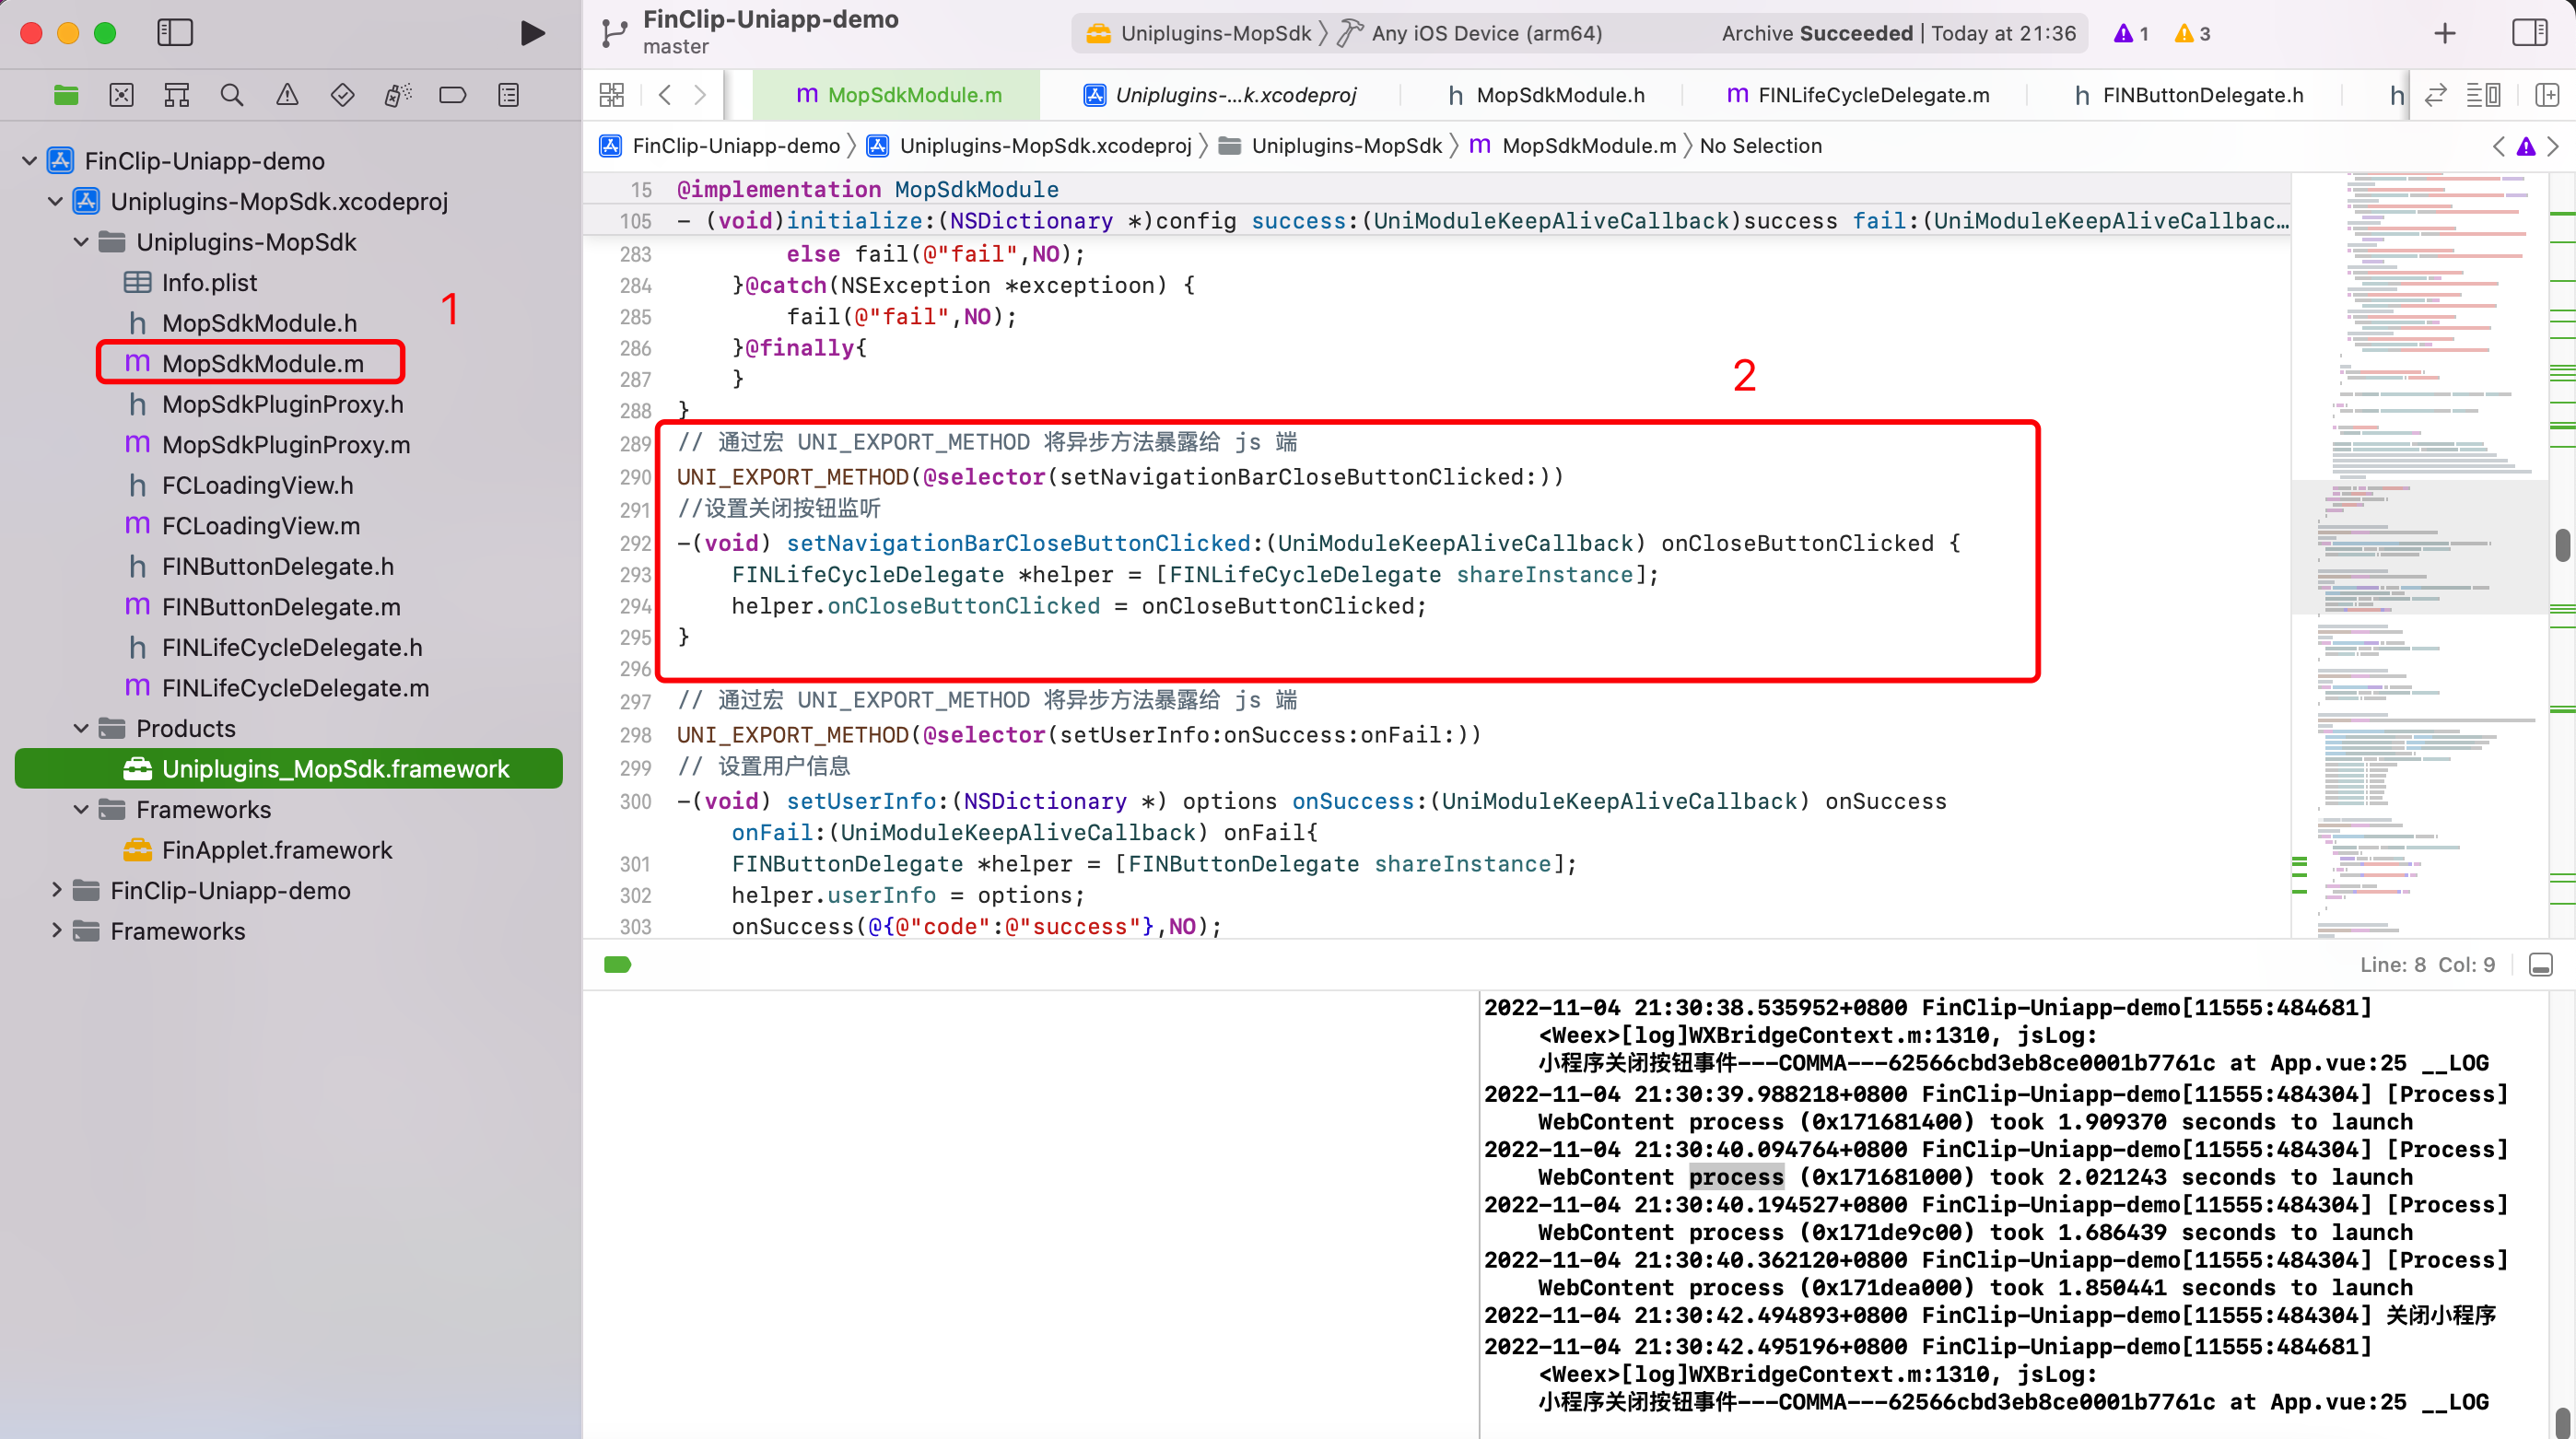Open the Issue navigator (warning triangle icon)
This screenshot has width=2576, height=1439.
click(287, 95)
